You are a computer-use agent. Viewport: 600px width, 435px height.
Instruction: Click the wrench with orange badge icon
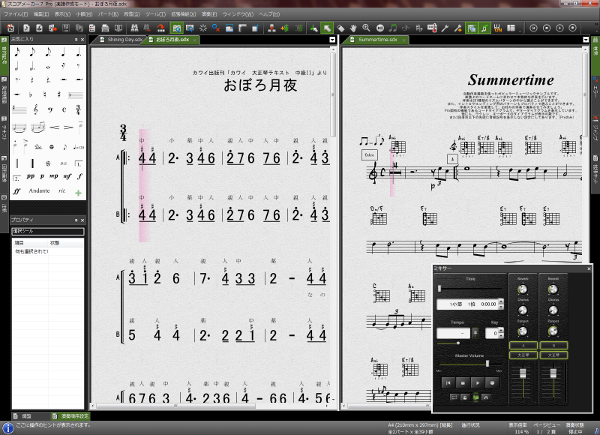click(458, 28)
